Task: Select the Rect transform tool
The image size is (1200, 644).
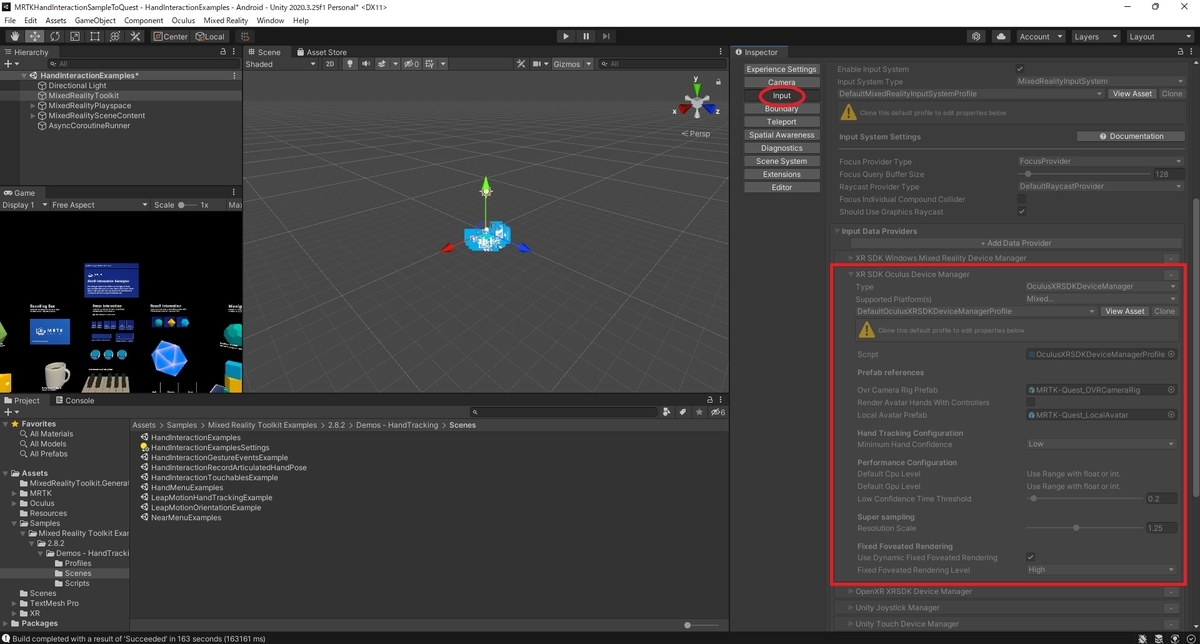Action: coord(94,36)
